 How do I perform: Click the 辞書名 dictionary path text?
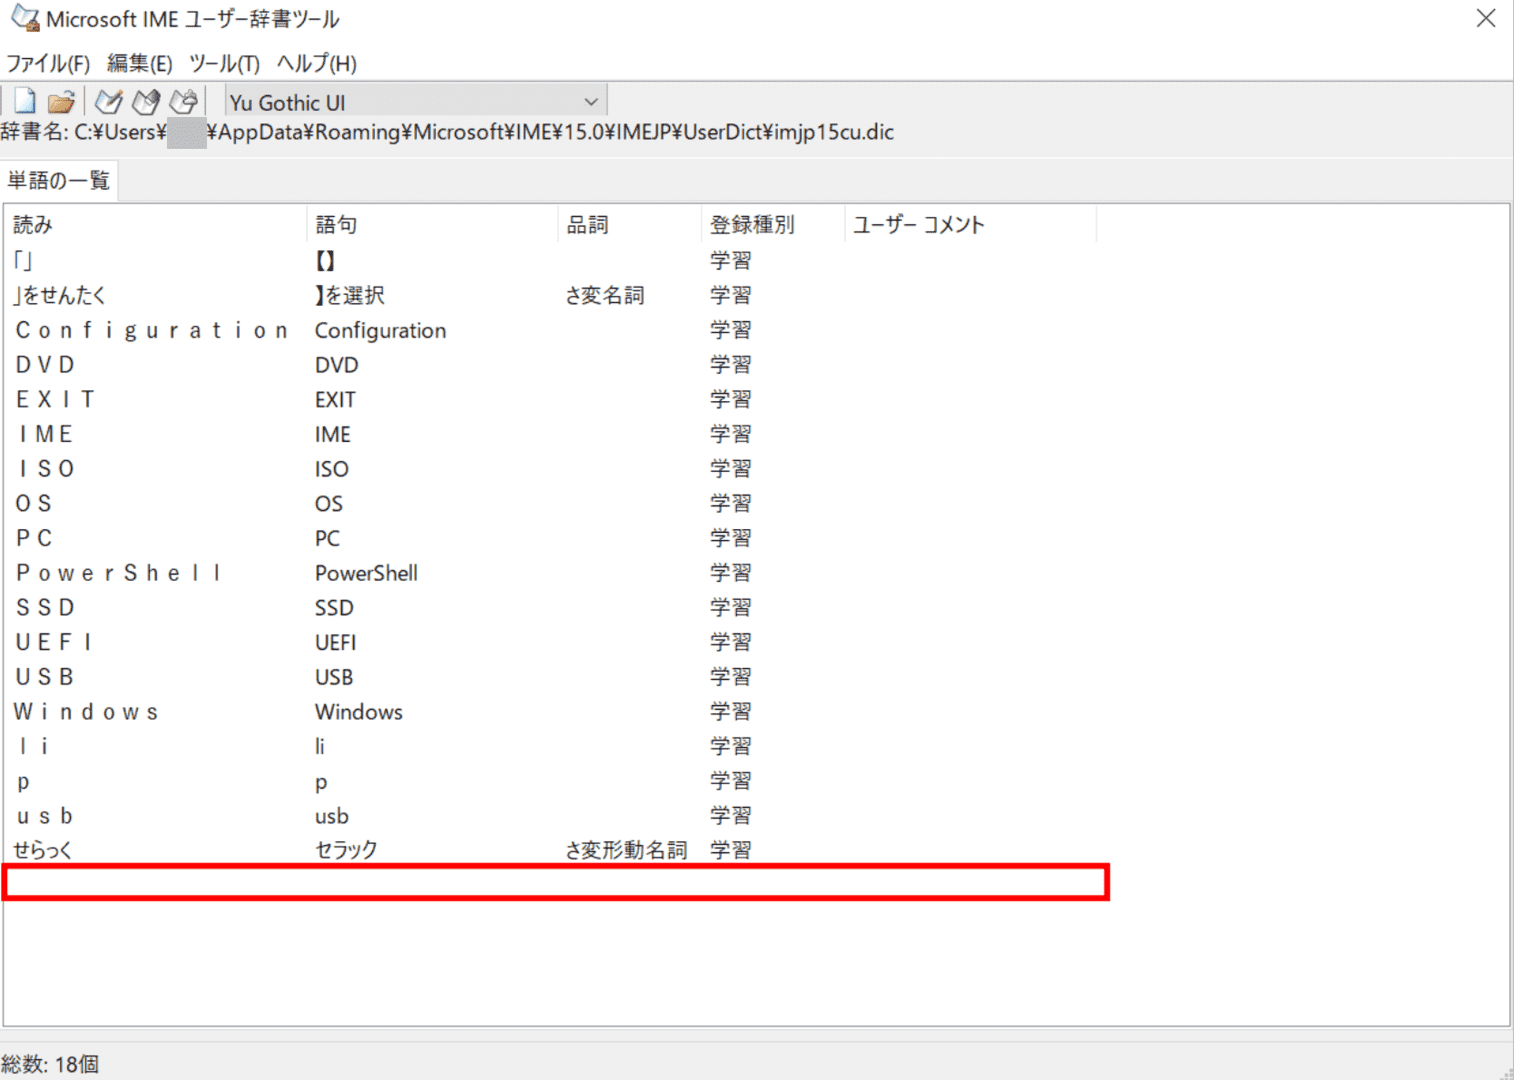coord(447,132)
